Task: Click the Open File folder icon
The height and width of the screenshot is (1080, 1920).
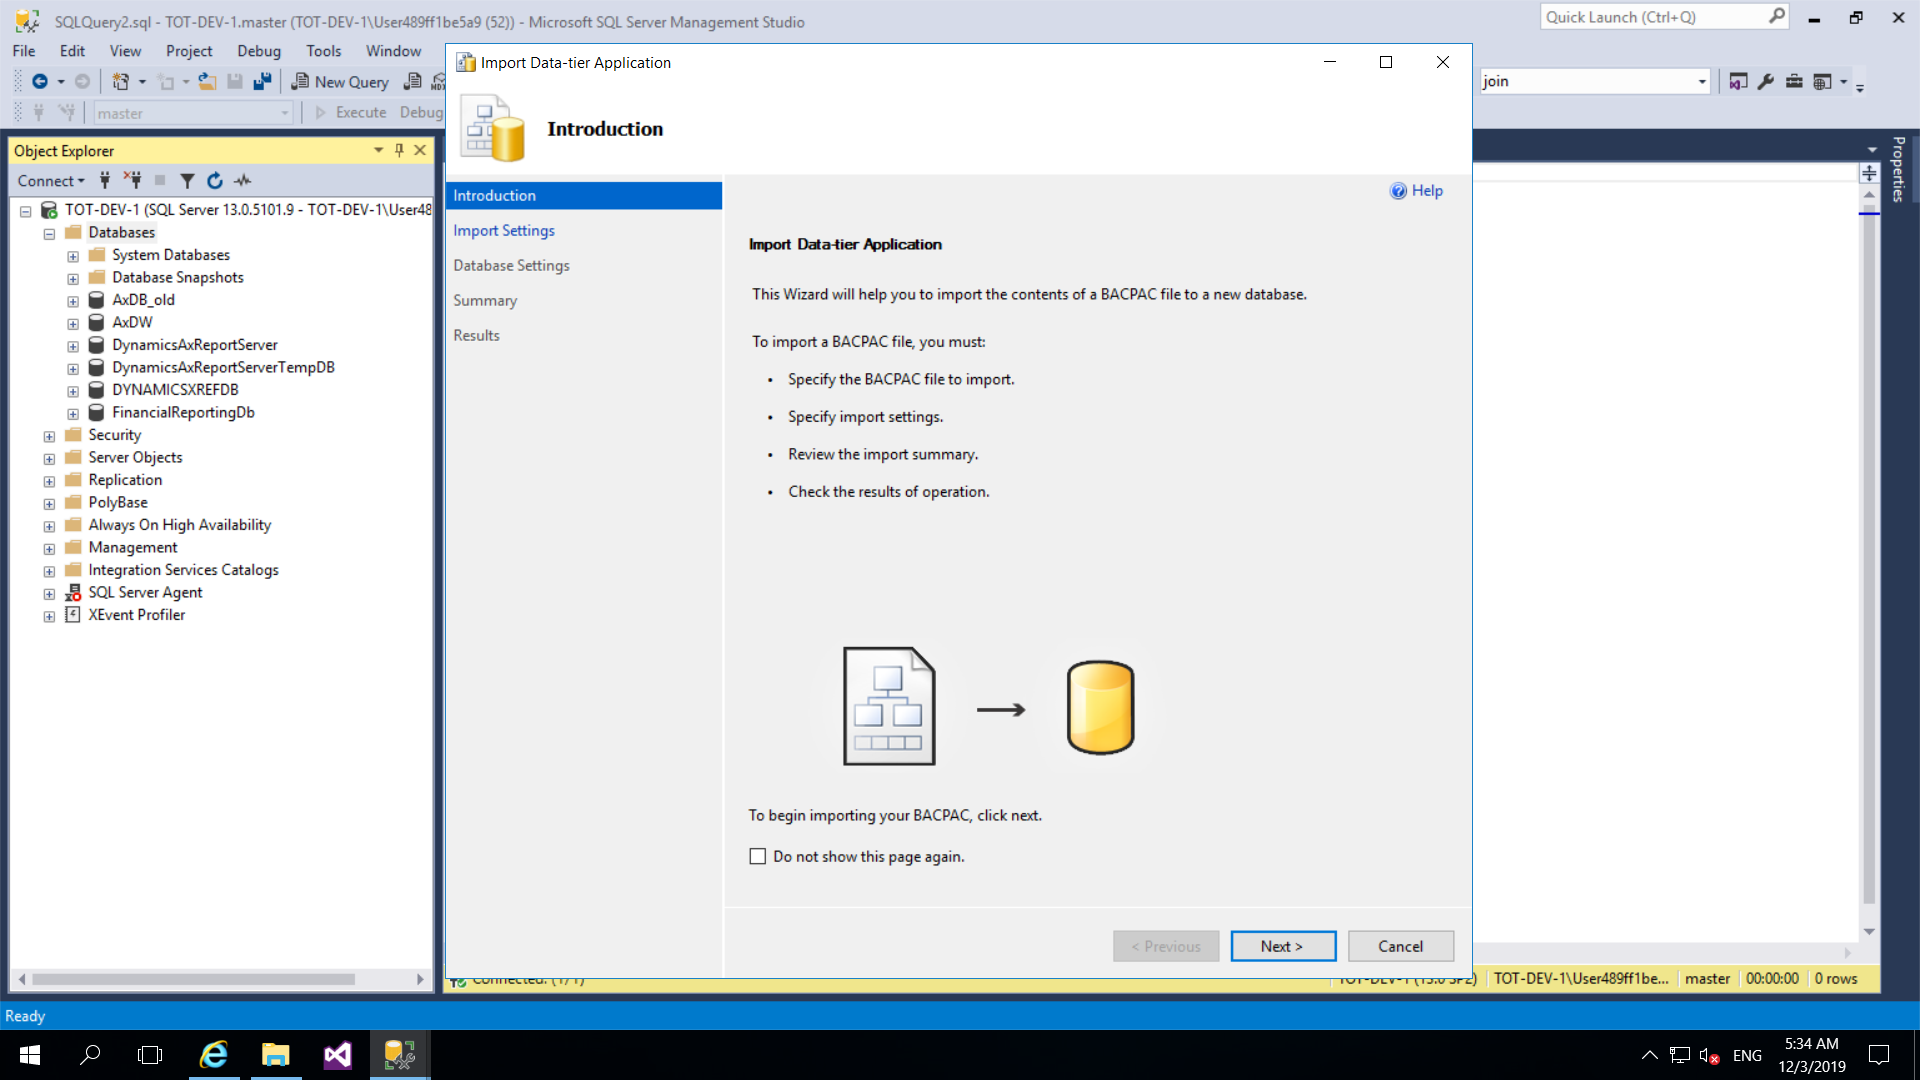Action: (207, 82)
